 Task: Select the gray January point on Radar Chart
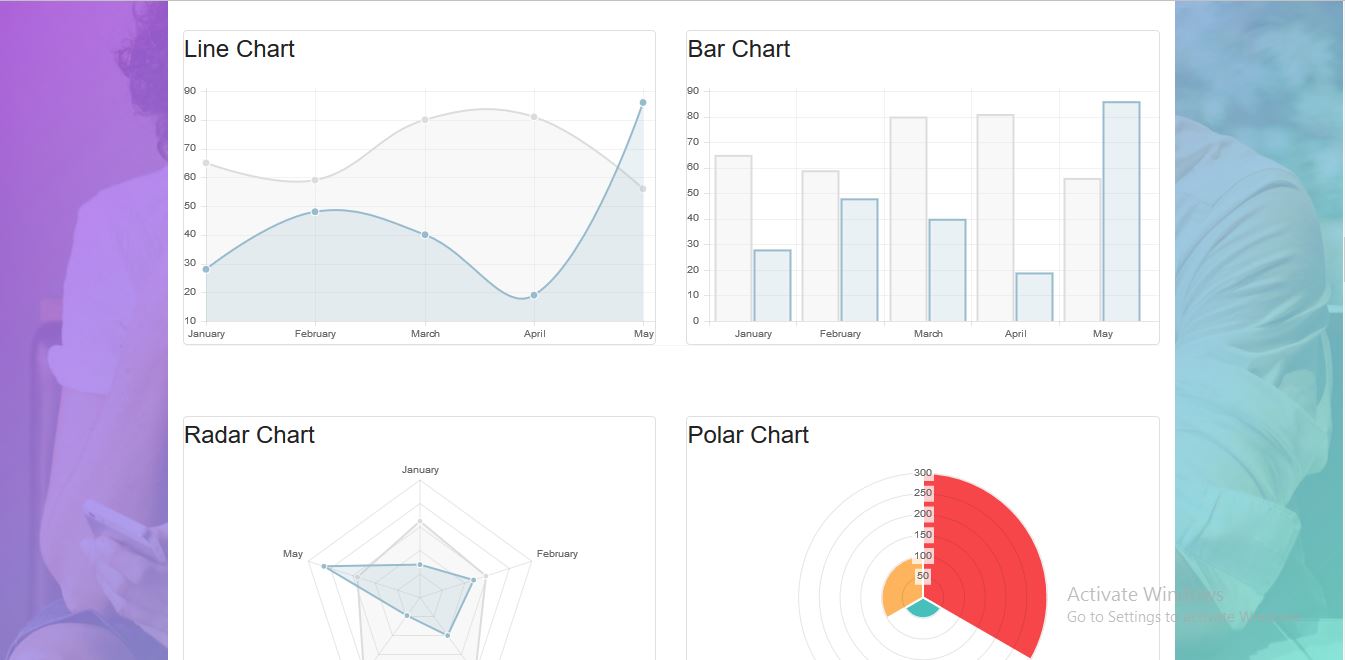click(420, 521)
